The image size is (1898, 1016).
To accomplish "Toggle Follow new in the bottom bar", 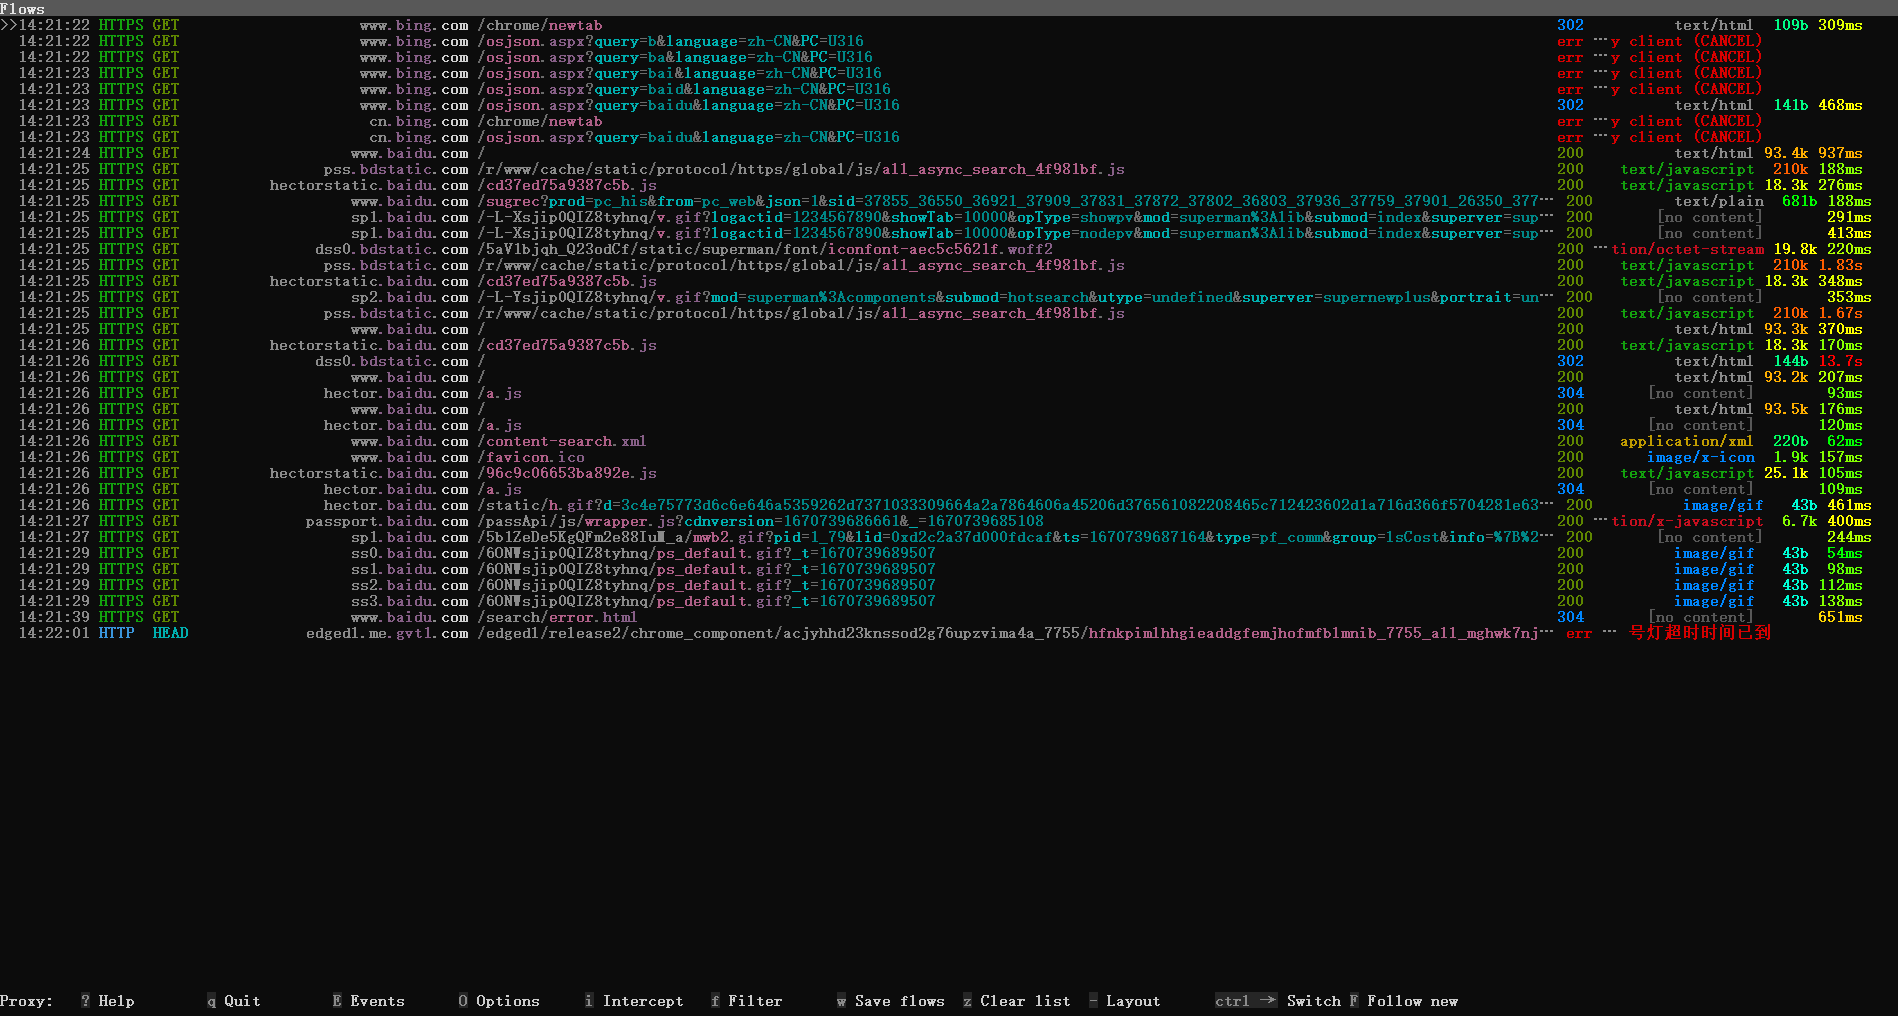I will click(x=1404, y=1001).
